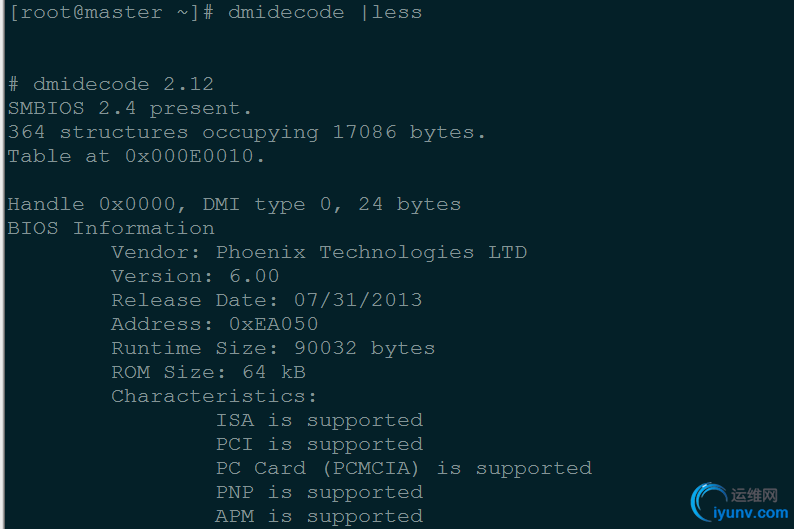Click the '364 structures occupying 17086 bytes' line
The width and height of the screenshot is (794, 529).
pyautogui.click(x=247, y=133)
